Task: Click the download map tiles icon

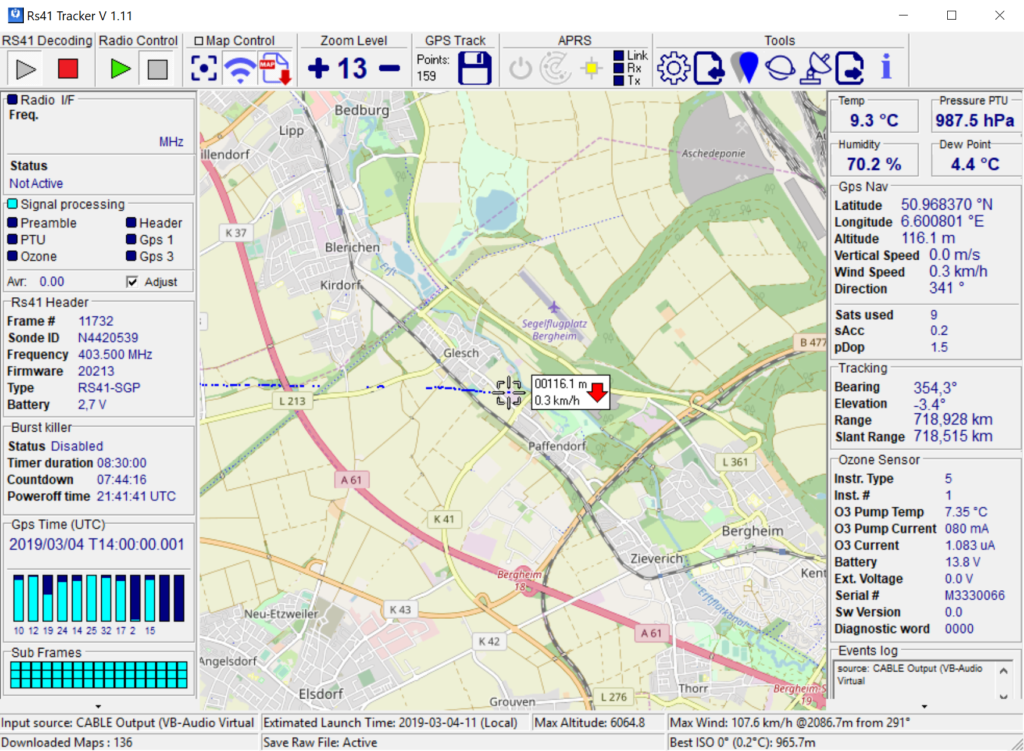Action: click(x=274, y=69)
